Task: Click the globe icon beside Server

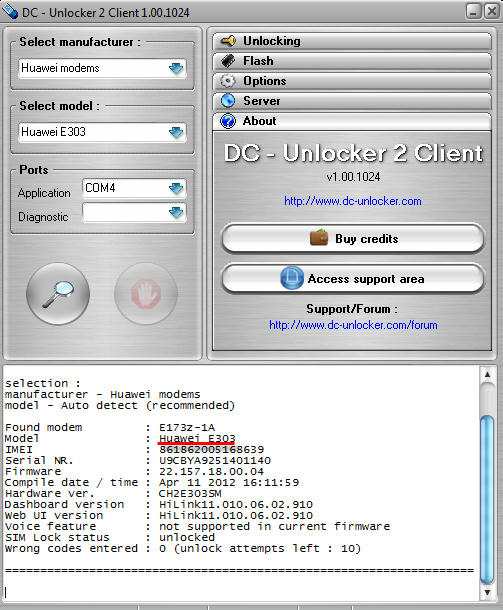Action: [x=228, y=101]
